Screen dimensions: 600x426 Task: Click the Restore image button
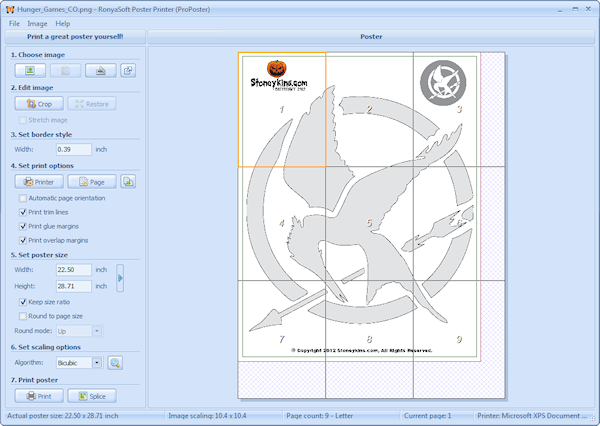point(92,104)
